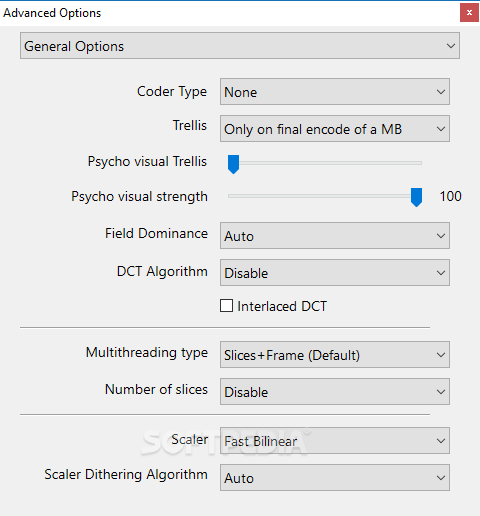
Task: Click the chevron arrow of Coder Type box
Action: [441, 92]
